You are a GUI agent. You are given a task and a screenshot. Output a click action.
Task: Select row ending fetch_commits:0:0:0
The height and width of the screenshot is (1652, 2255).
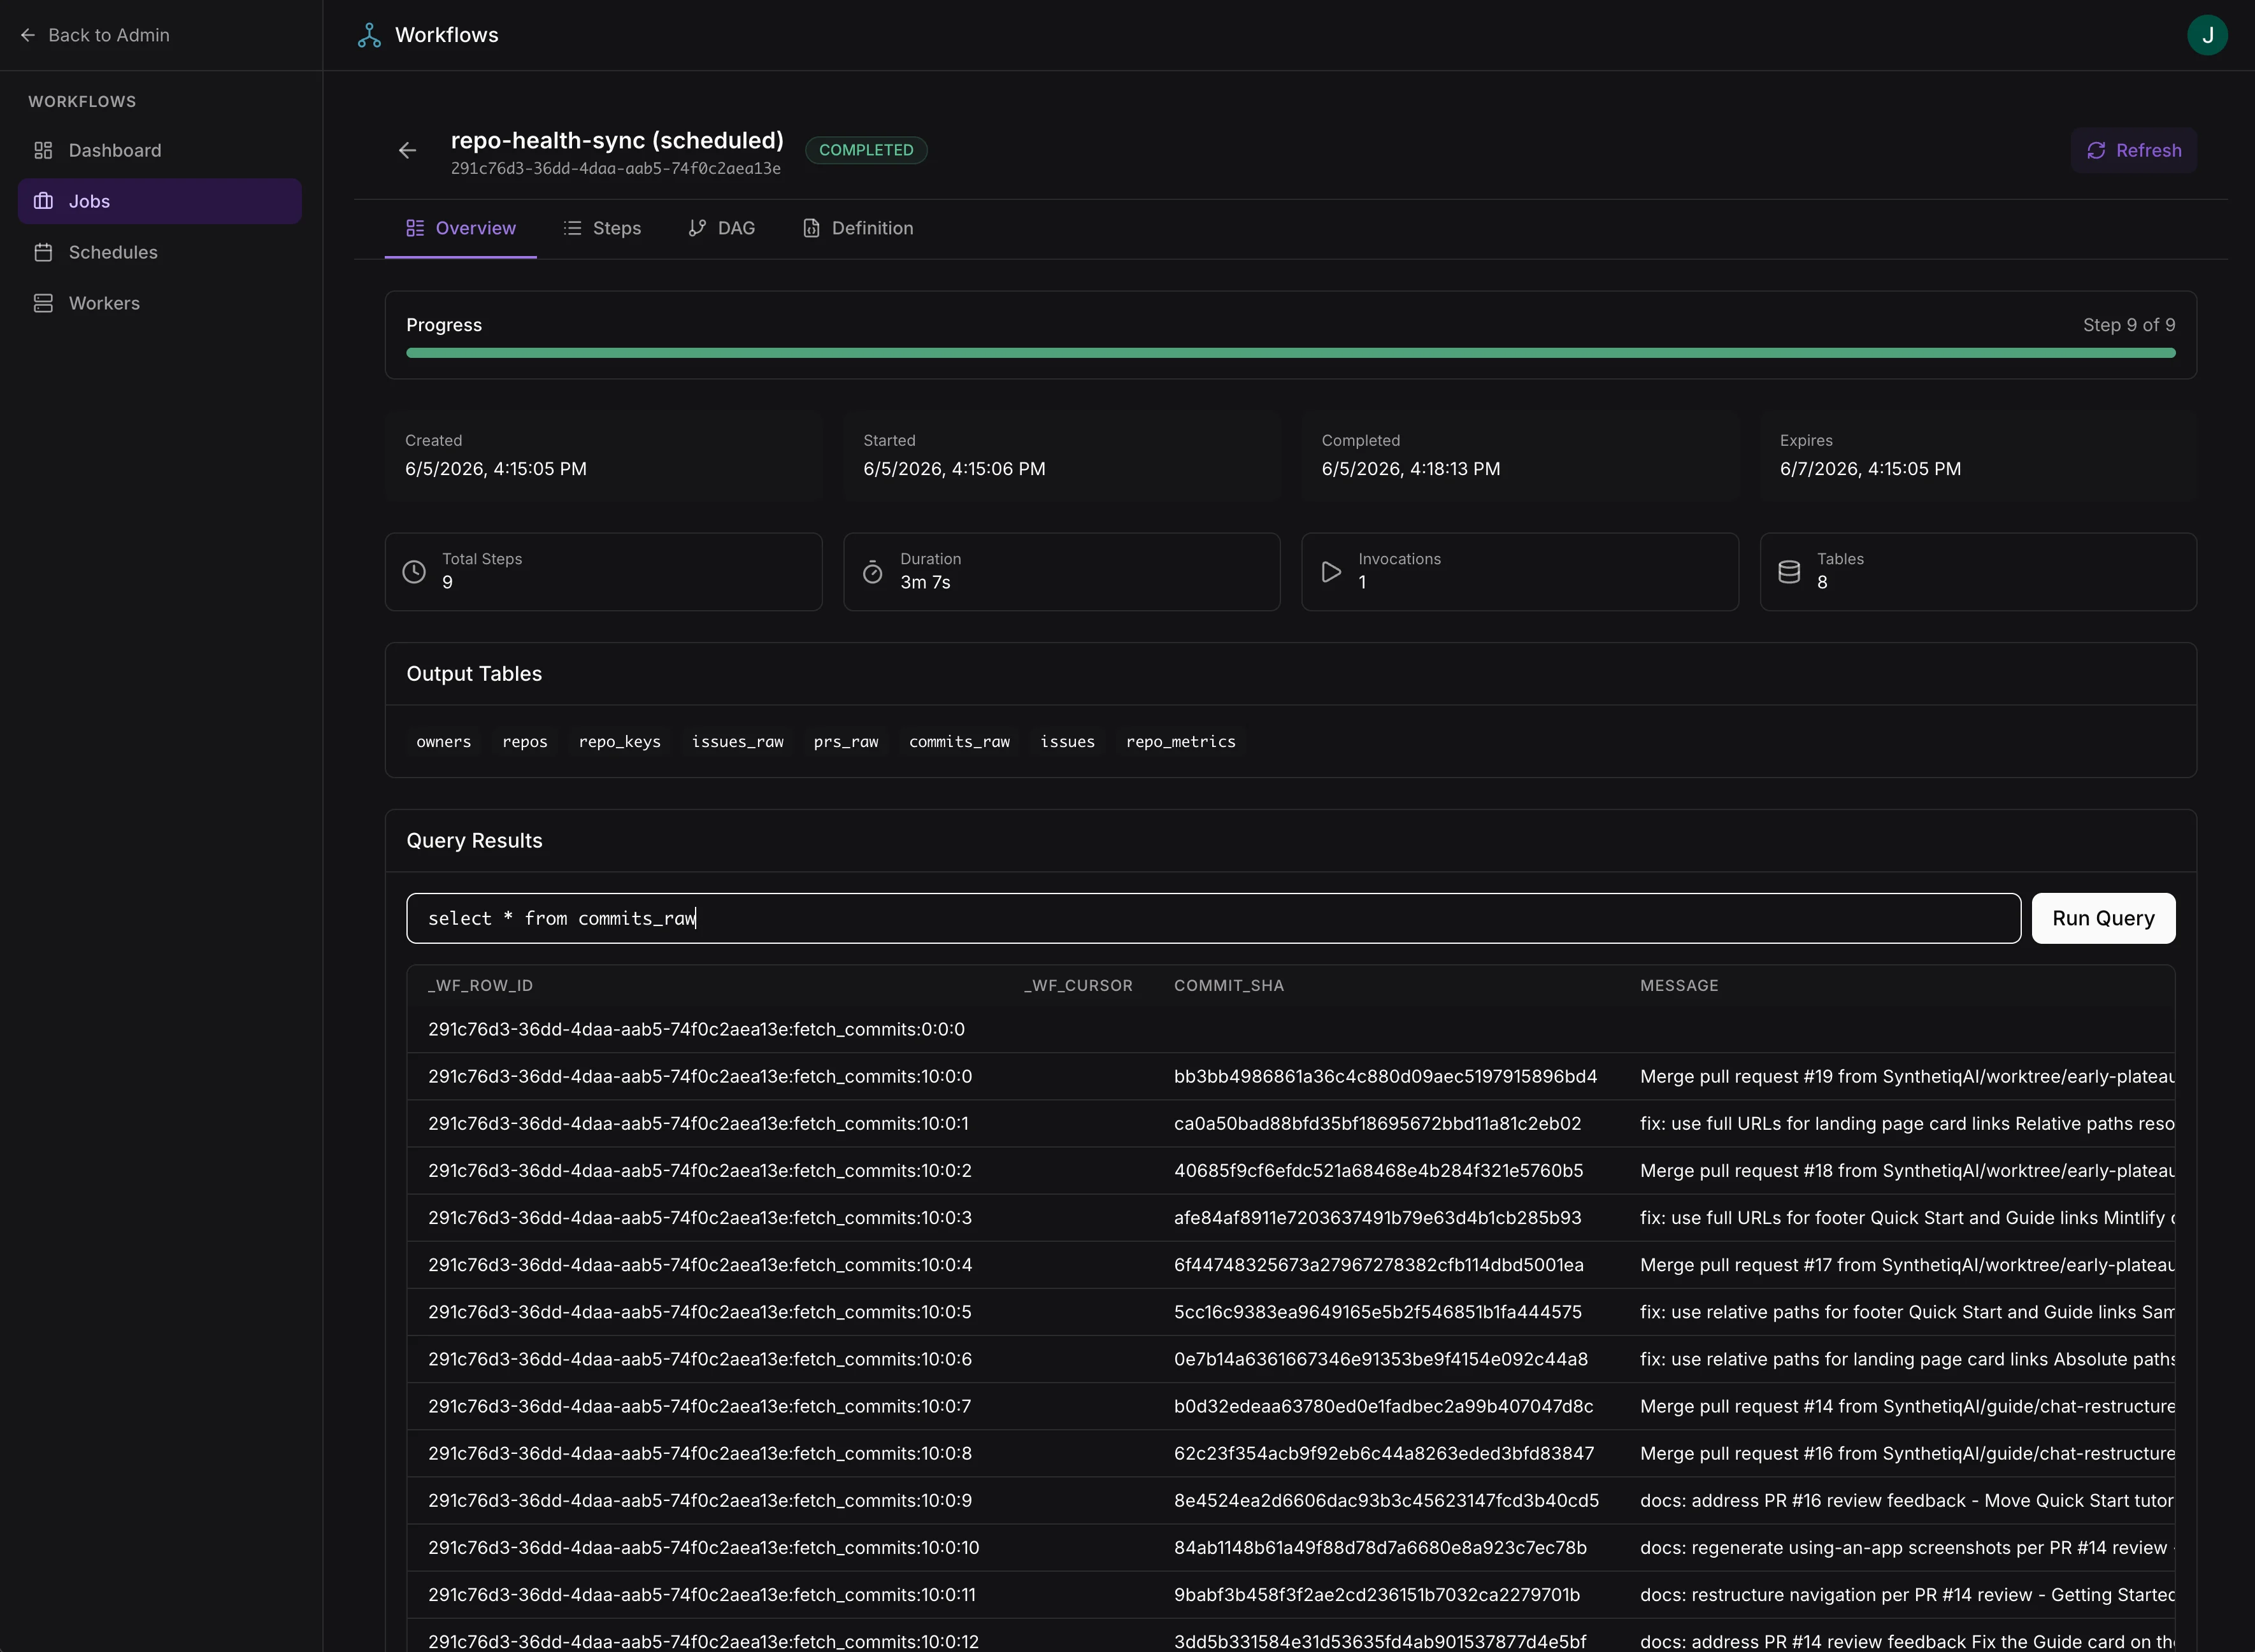click(x=1290, y=1029)
